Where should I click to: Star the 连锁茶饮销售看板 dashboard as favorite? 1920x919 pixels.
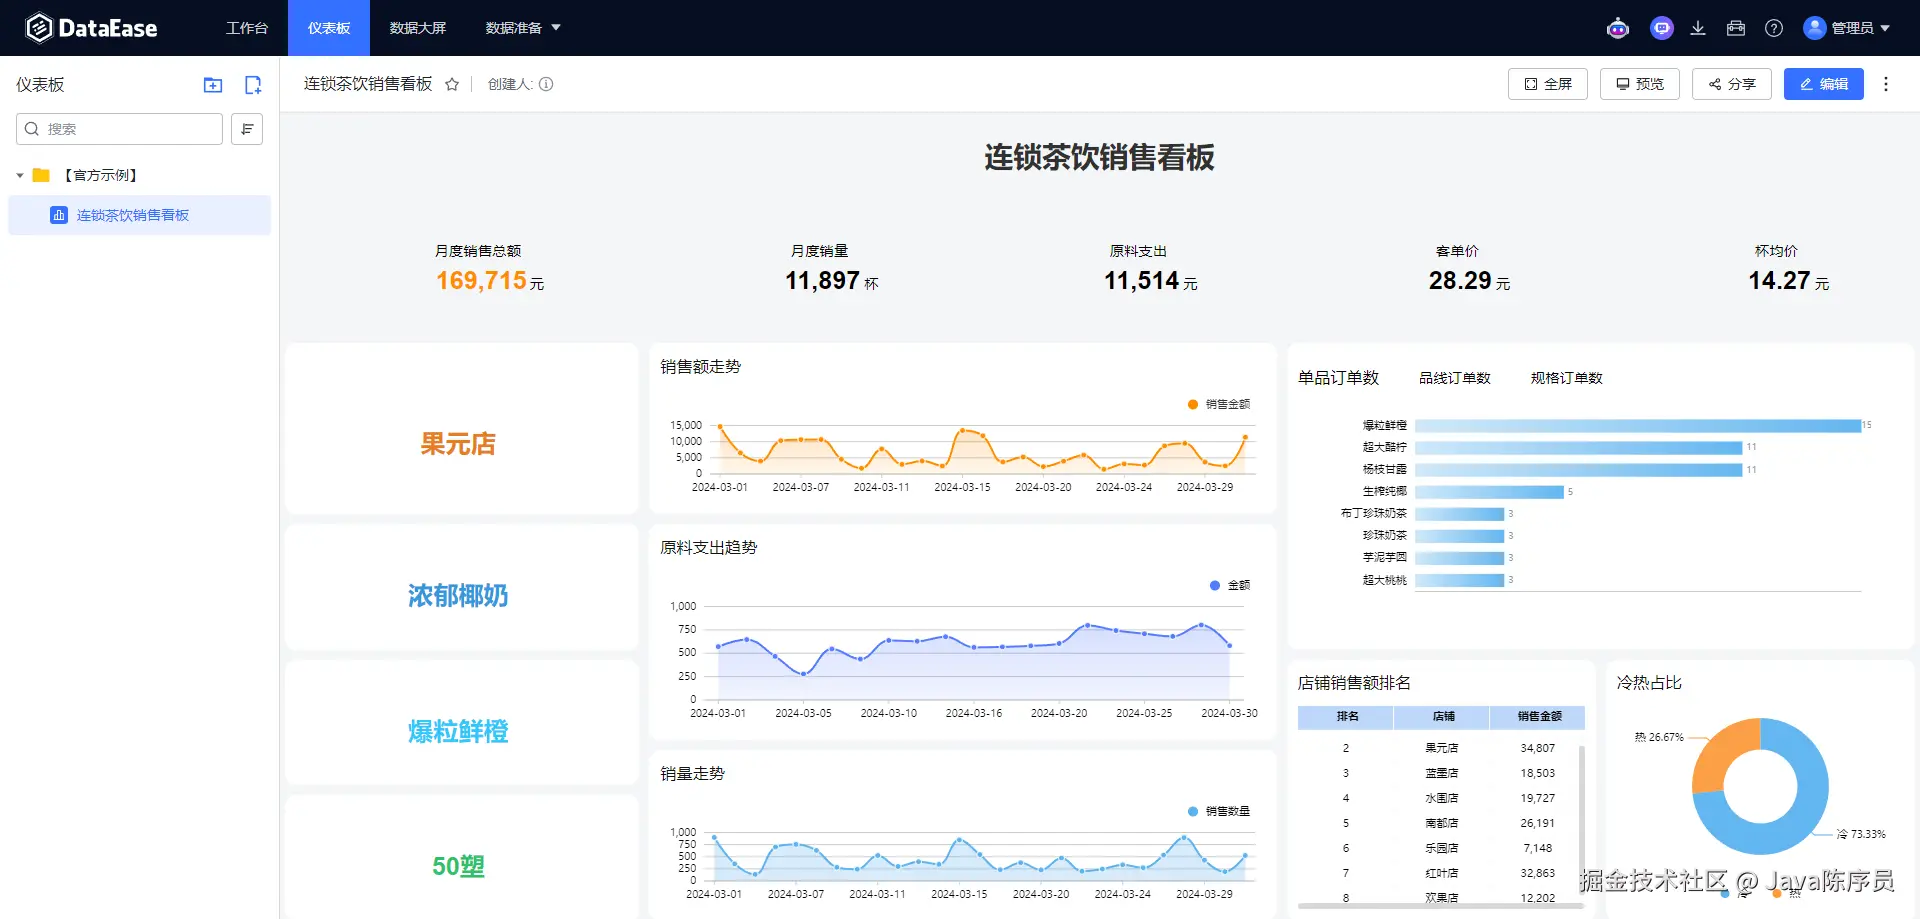tap(452, 84)
